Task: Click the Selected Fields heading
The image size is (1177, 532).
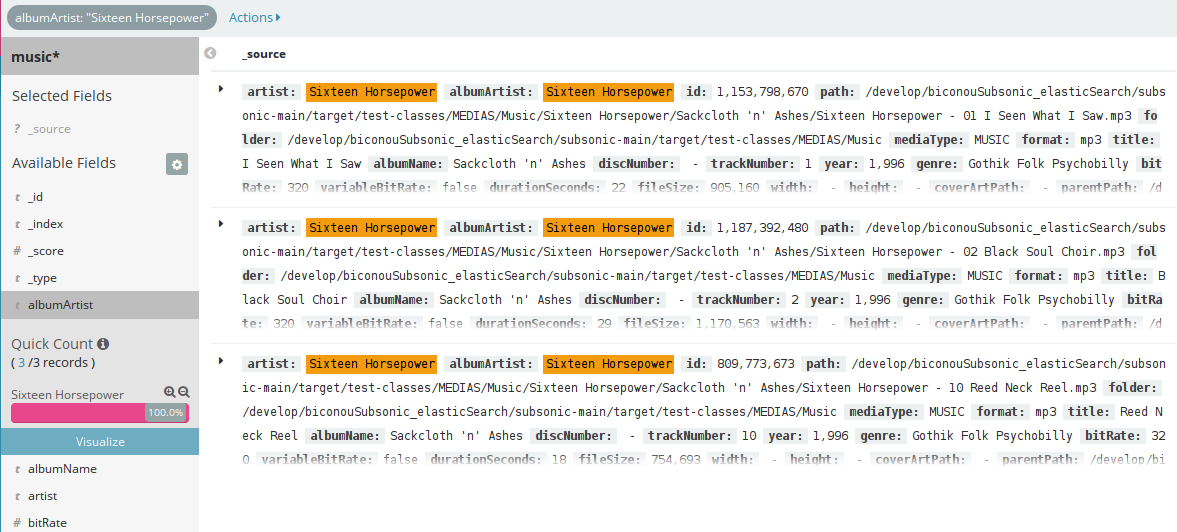Action: (x=62, y=96)
